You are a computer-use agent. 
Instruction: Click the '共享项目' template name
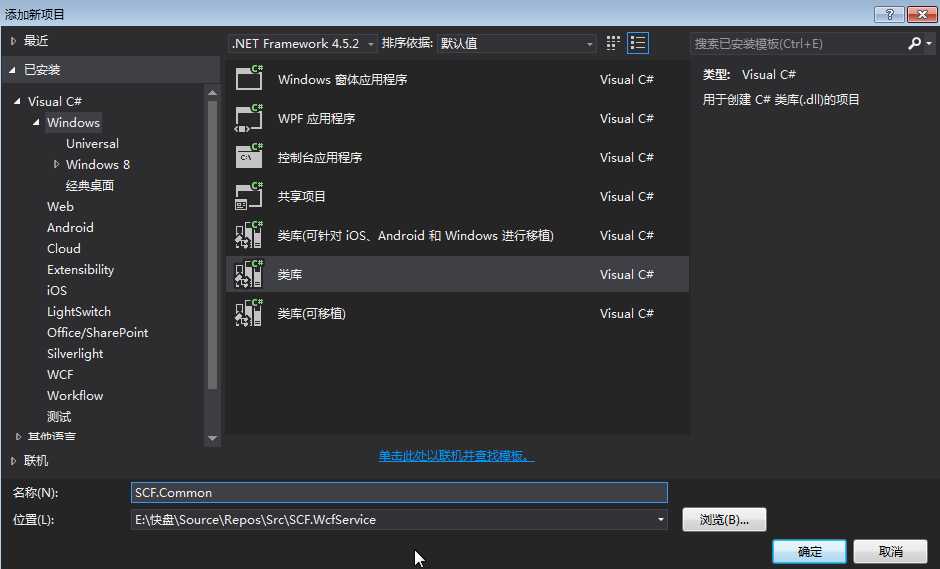click(302, 197)
